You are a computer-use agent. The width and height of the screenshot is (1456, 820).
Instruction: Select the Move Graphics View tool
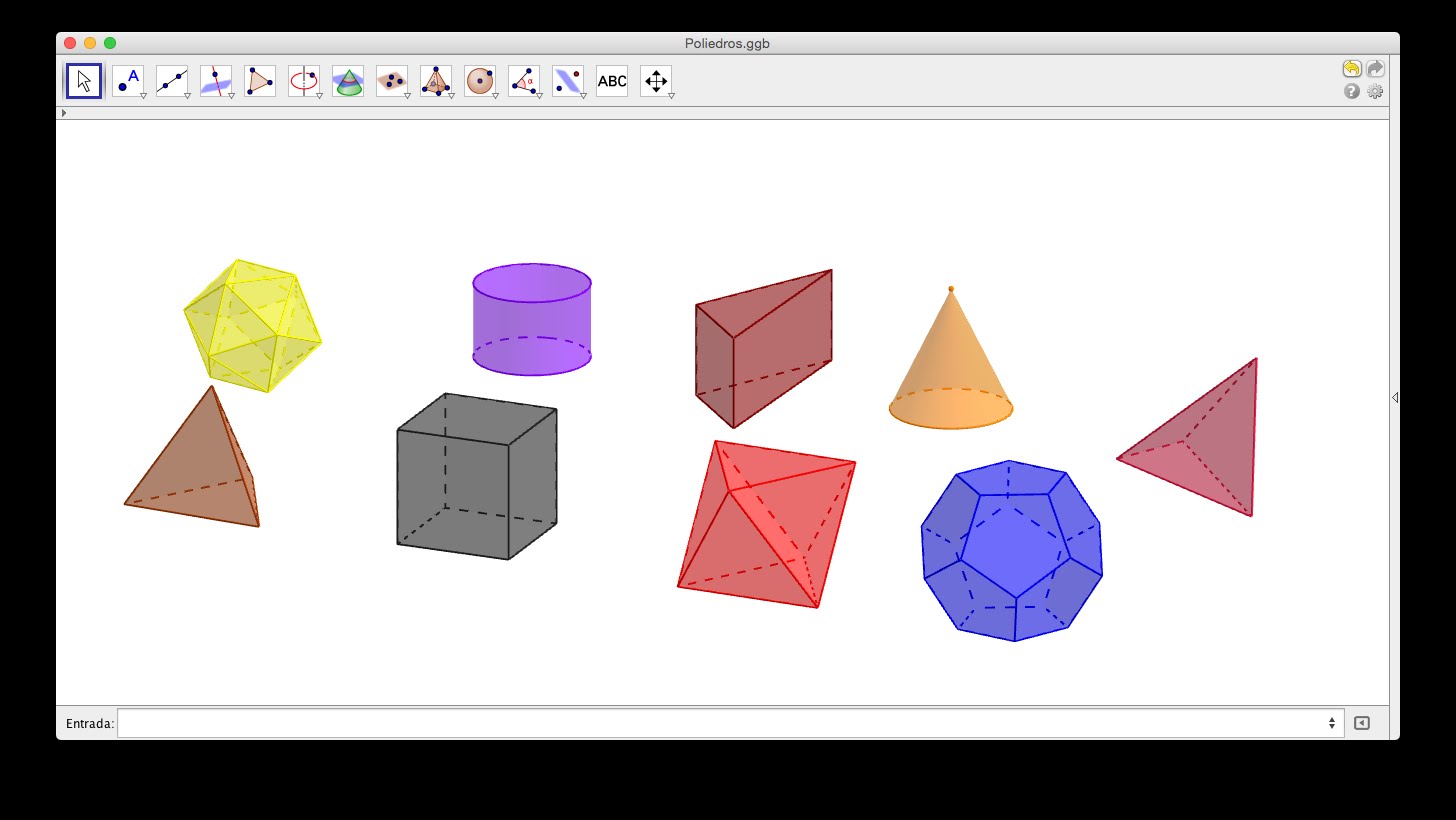coord(656,80)
